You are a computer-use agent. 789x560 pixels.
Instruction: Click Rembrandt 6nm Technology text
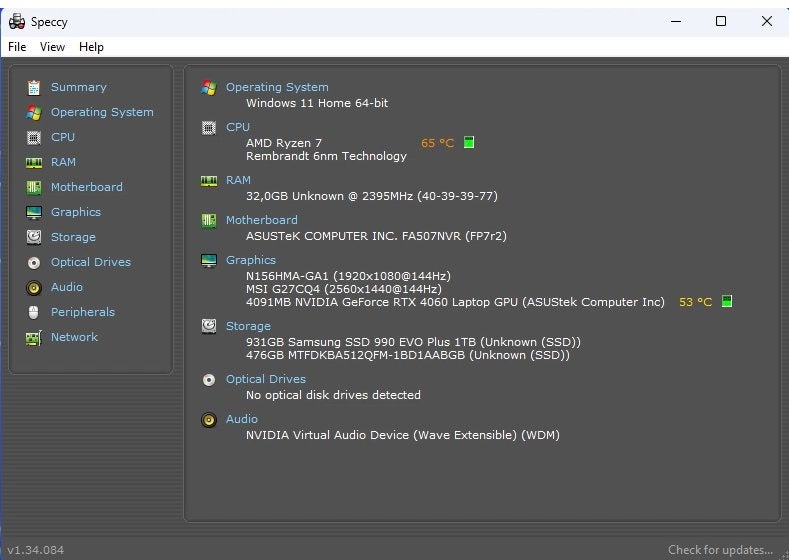pyautogui.click(x=326, y=156)
